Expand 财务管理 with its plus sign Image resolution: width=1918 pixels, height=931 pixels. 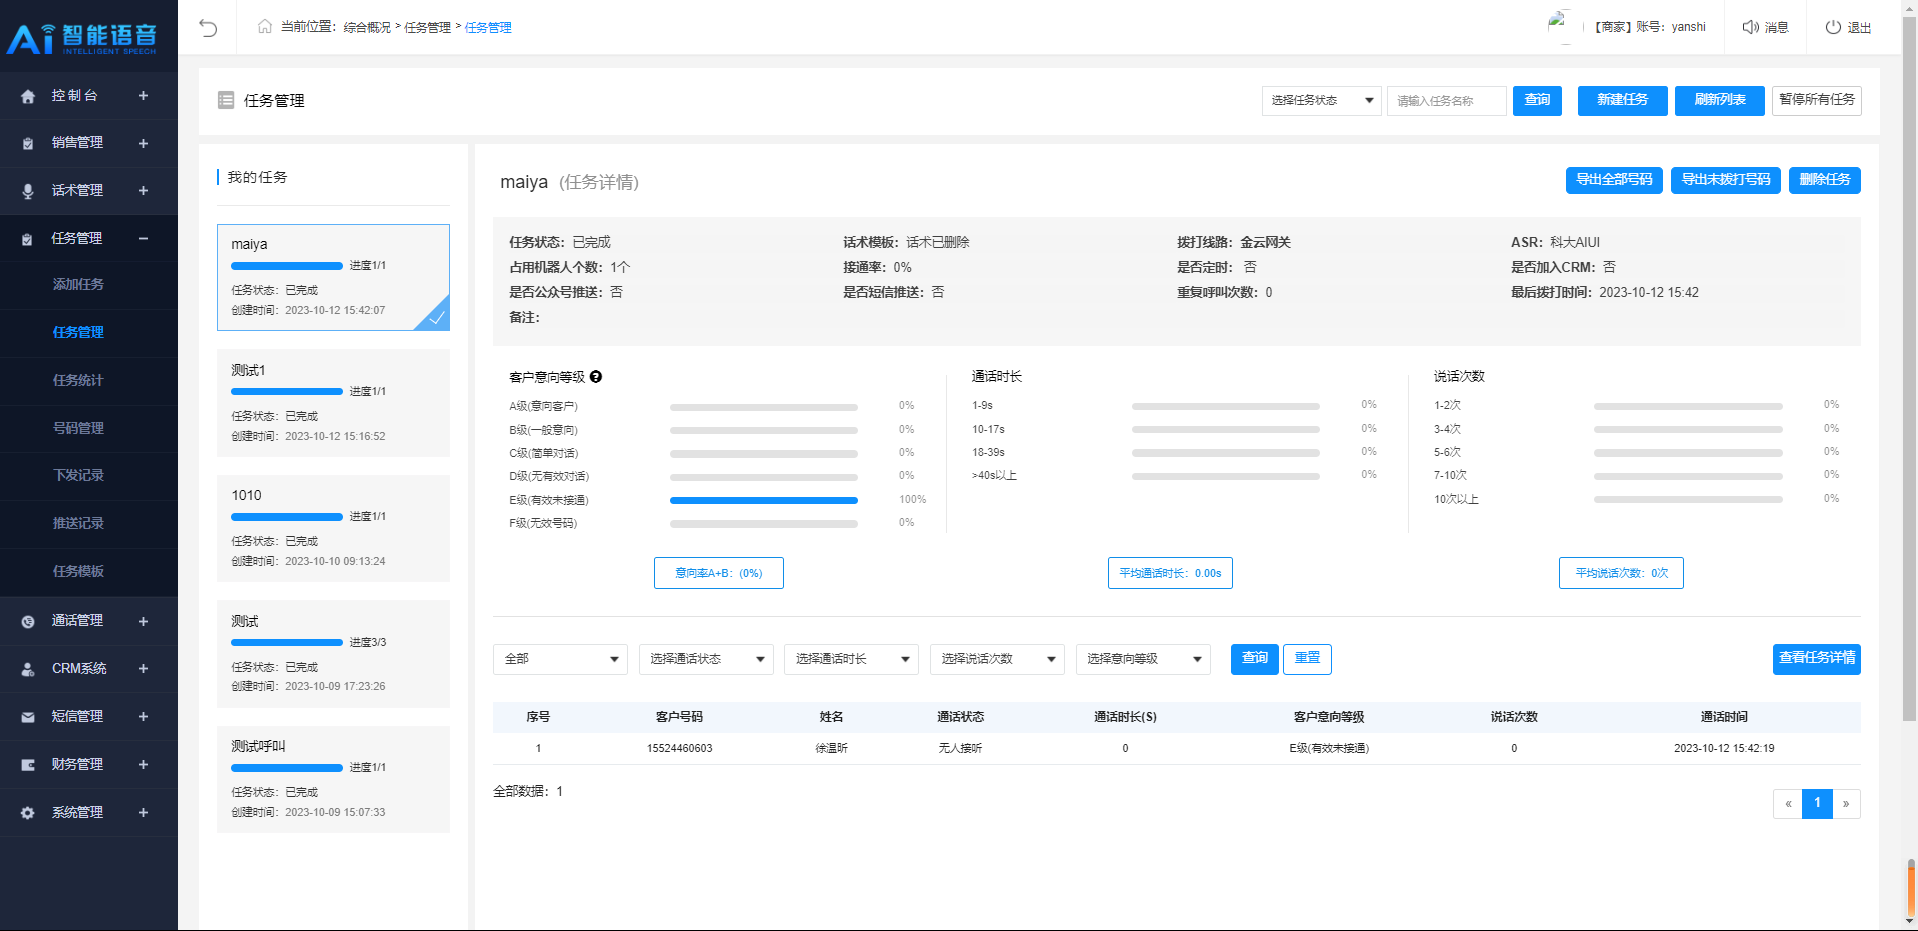[x=143, y=765]
